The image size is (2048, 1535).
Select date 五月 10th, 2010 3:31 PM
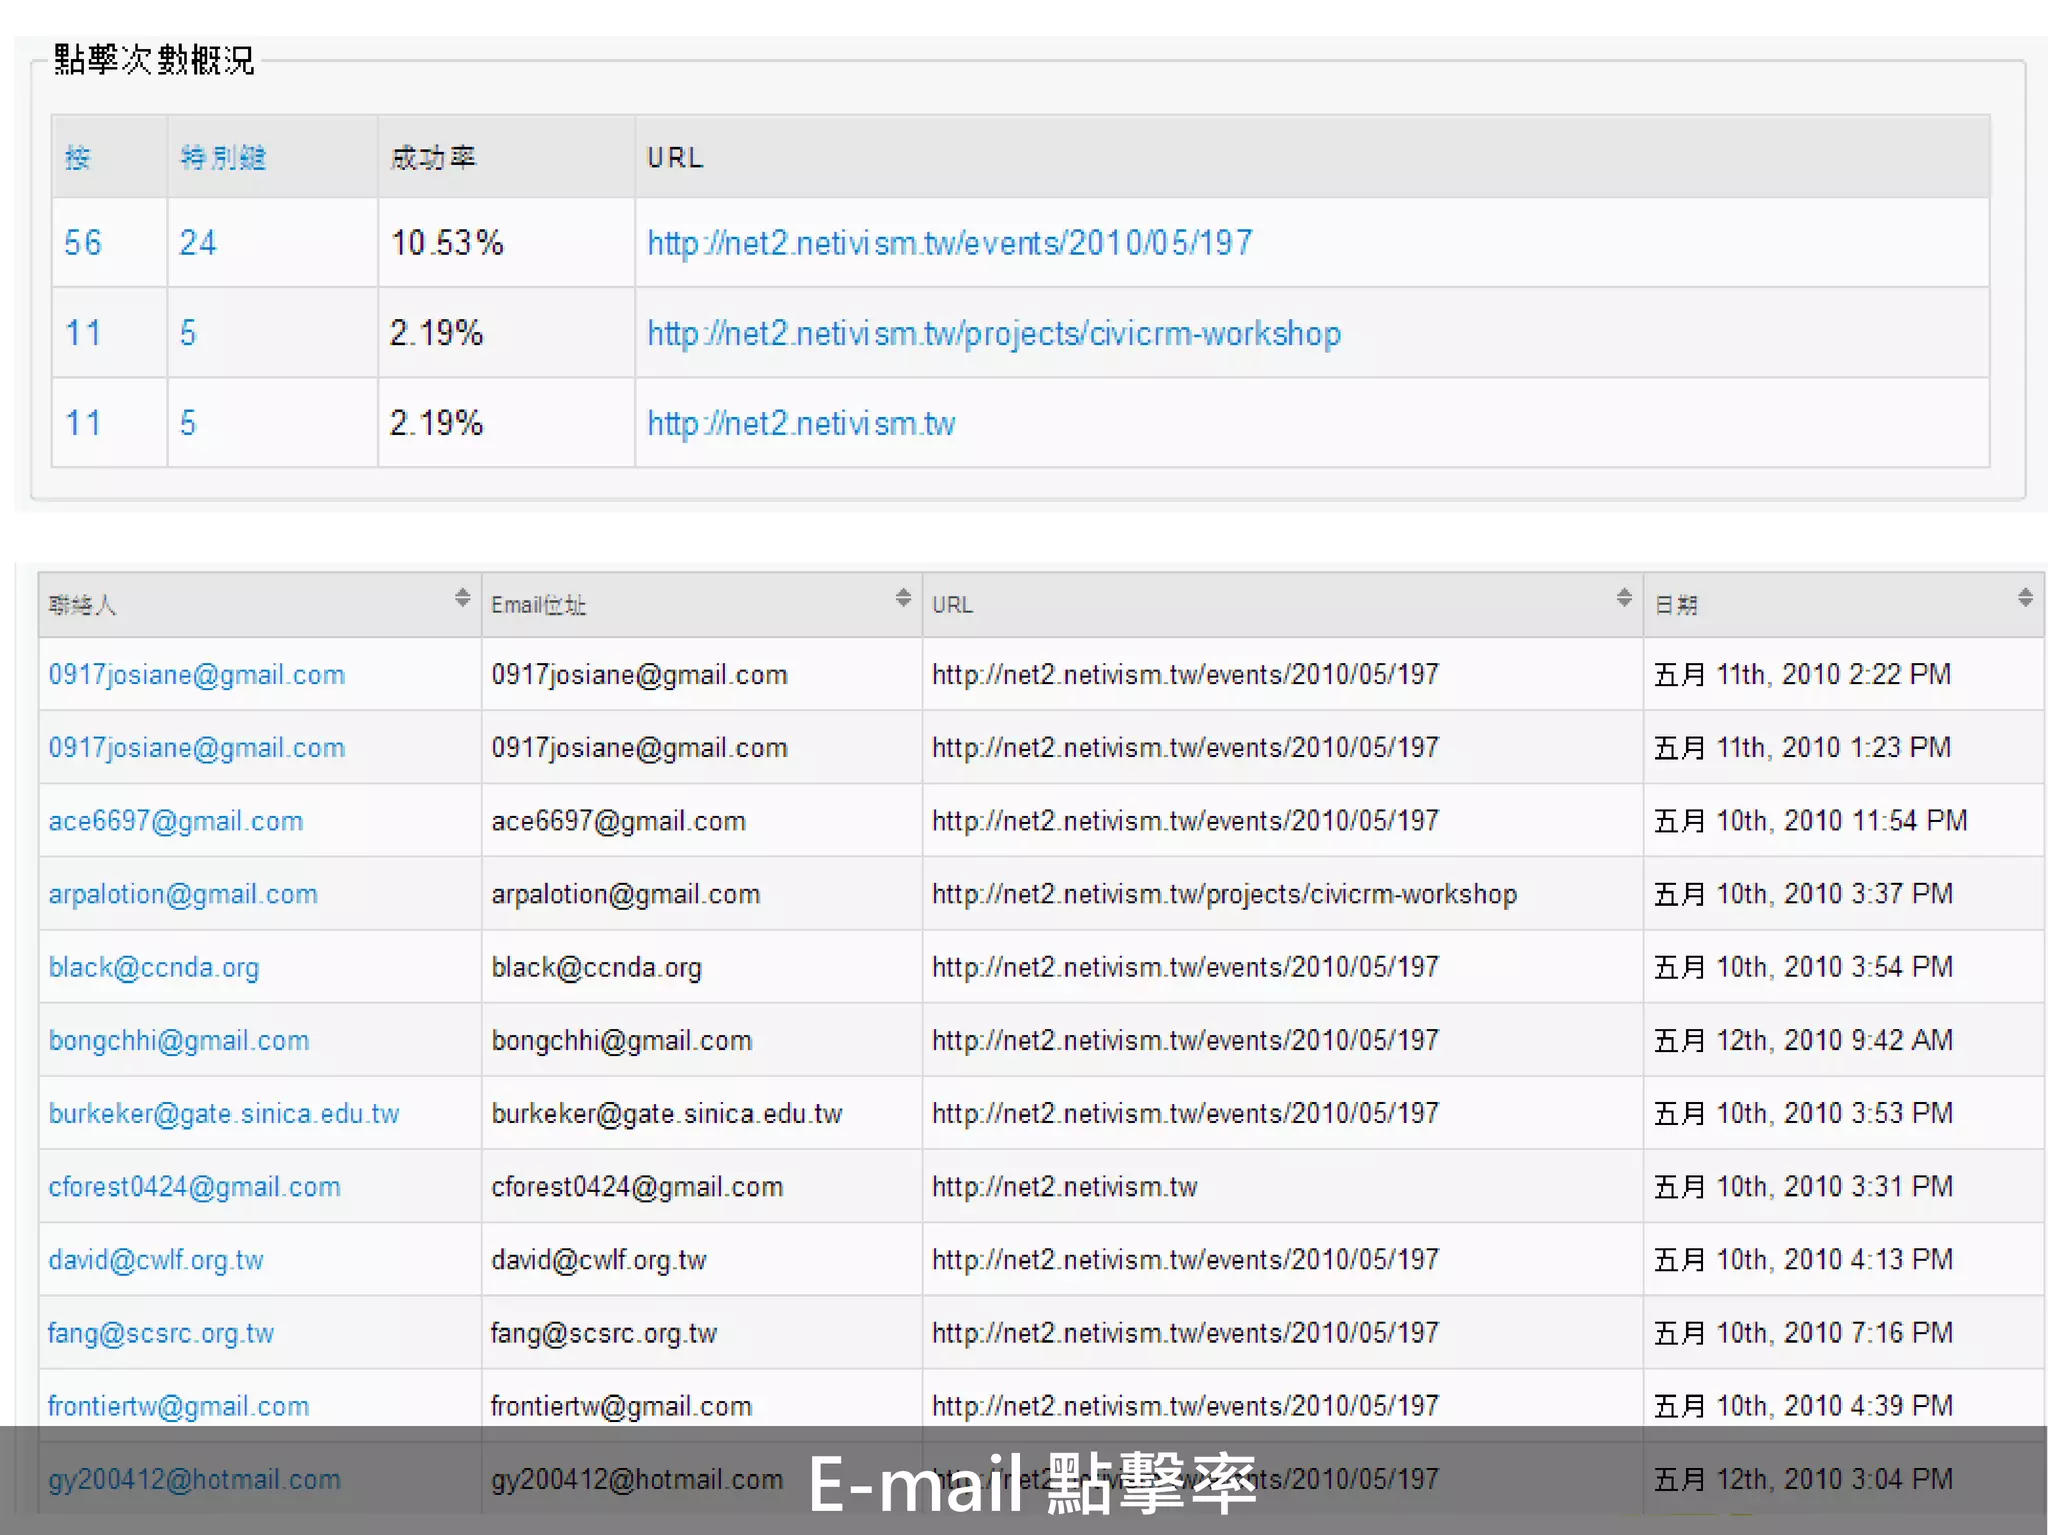[1804, 1186]
